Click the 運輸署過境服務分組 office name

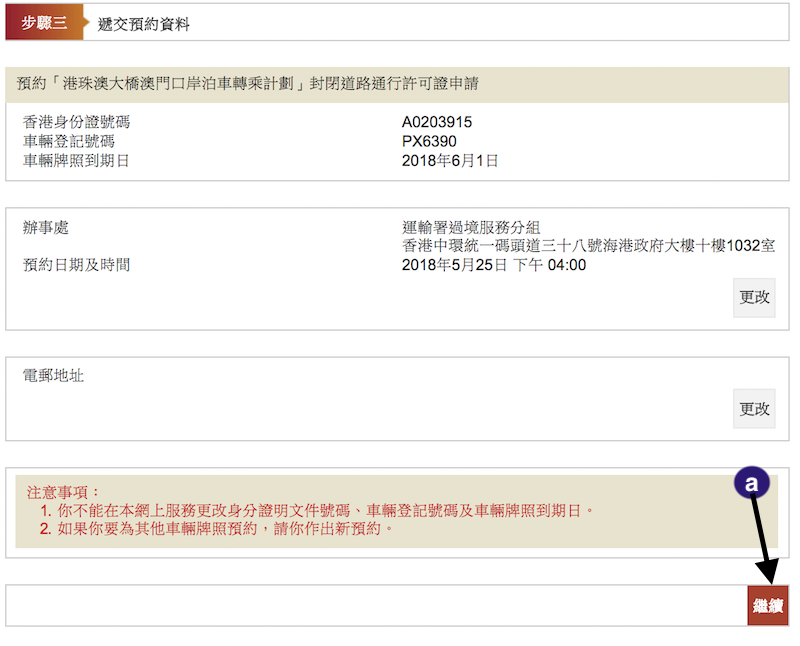[x=470, y=228]
